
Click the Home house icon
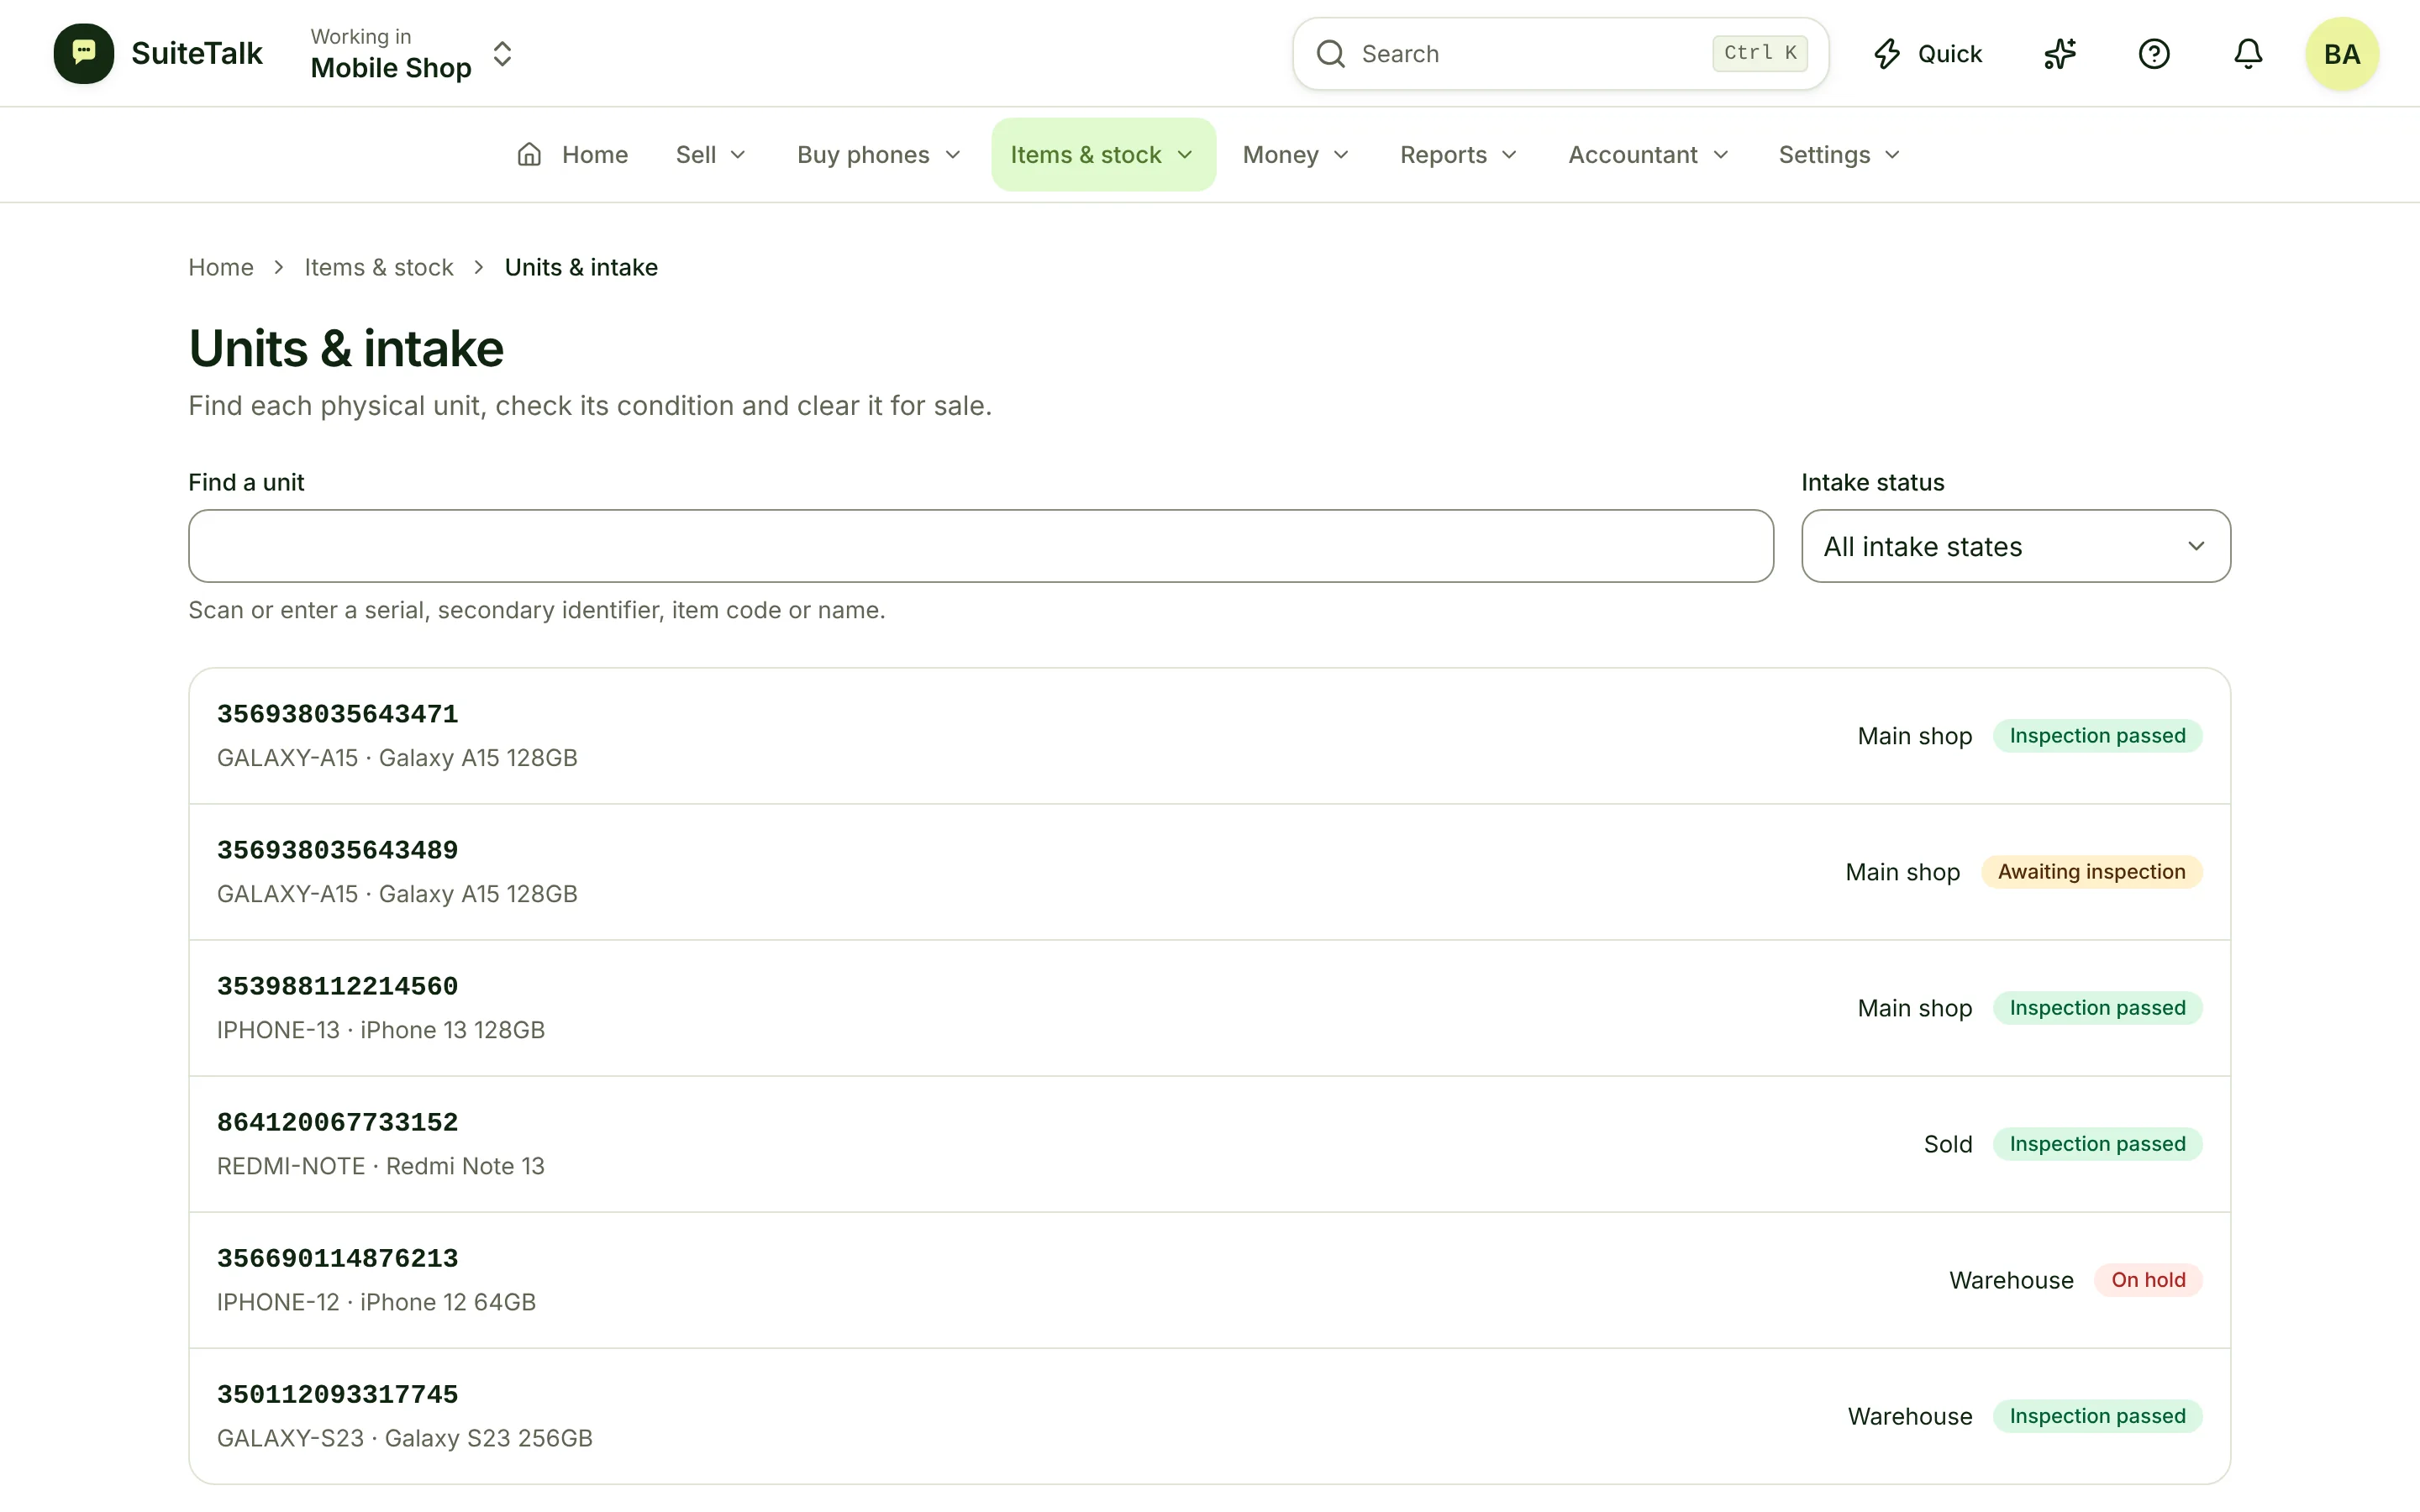(529, 154)
